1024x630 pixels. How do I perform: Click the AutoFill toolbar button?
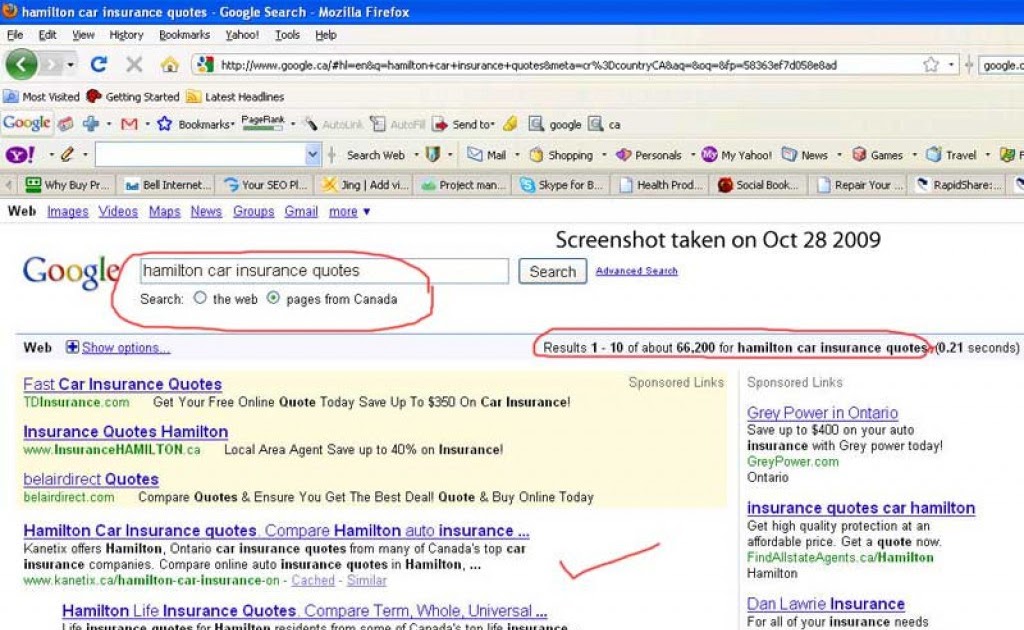coord(397,124)
